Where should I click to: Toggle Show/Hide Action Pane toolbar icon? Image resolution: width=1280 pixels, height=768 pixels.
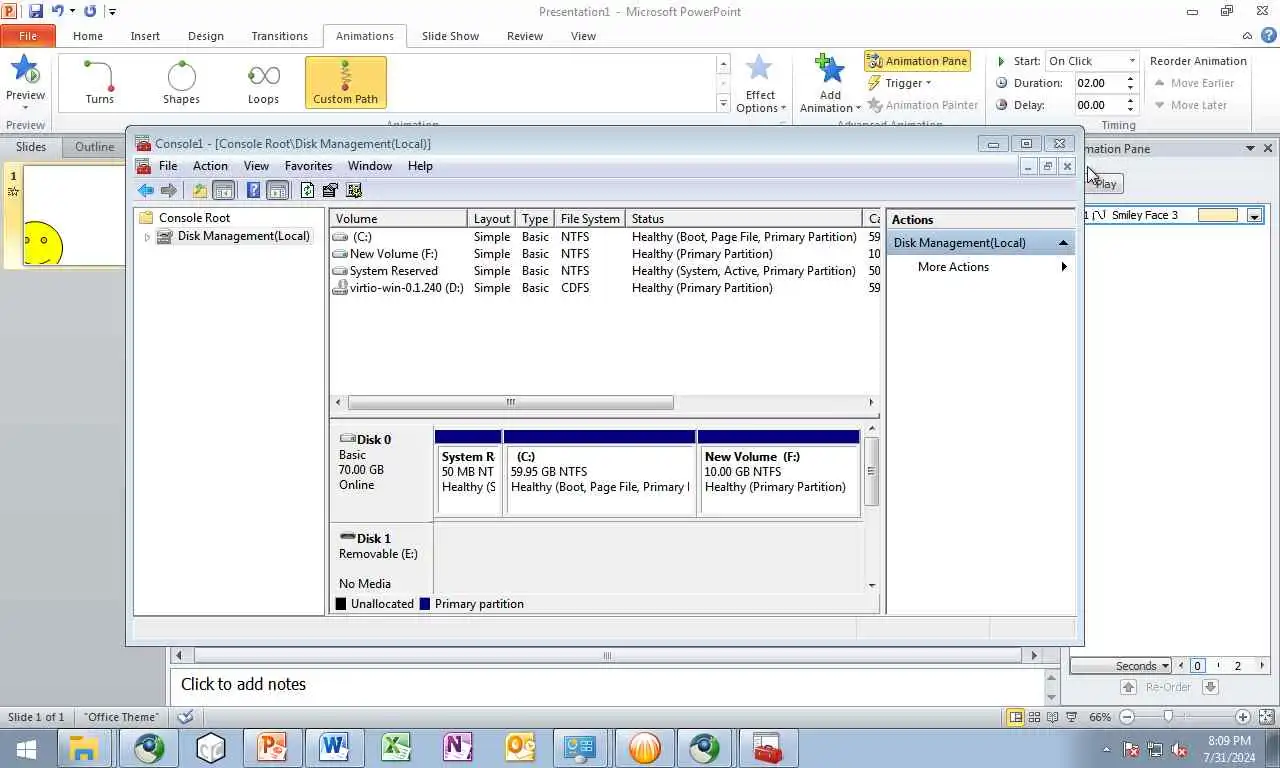click(278, 190)
